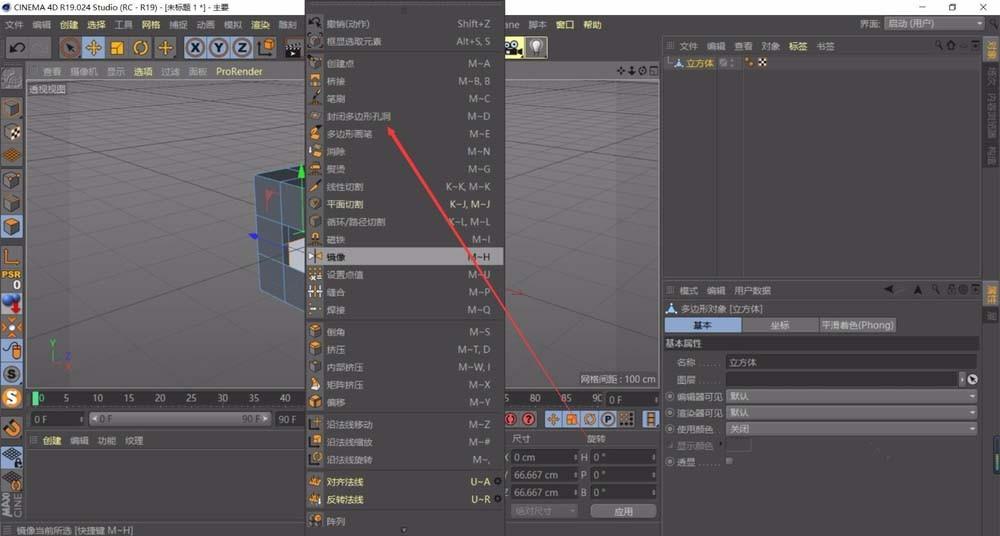
Task: Choose 撤销(动作) in the context menu
Action: coord(405,24)
